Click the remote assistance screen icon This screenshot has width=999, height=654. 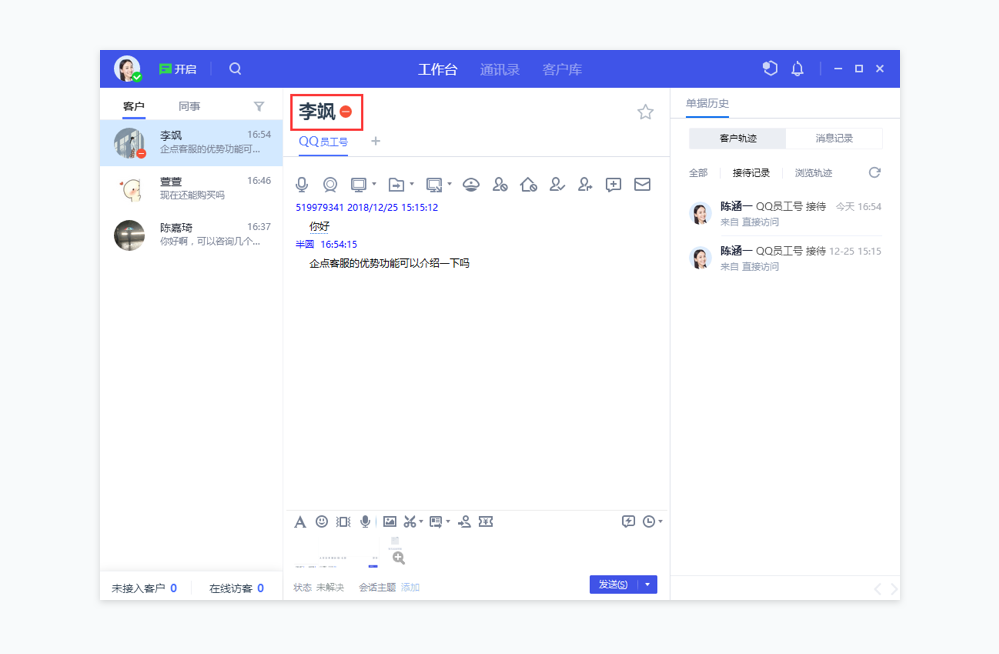(x=434, y=185)
